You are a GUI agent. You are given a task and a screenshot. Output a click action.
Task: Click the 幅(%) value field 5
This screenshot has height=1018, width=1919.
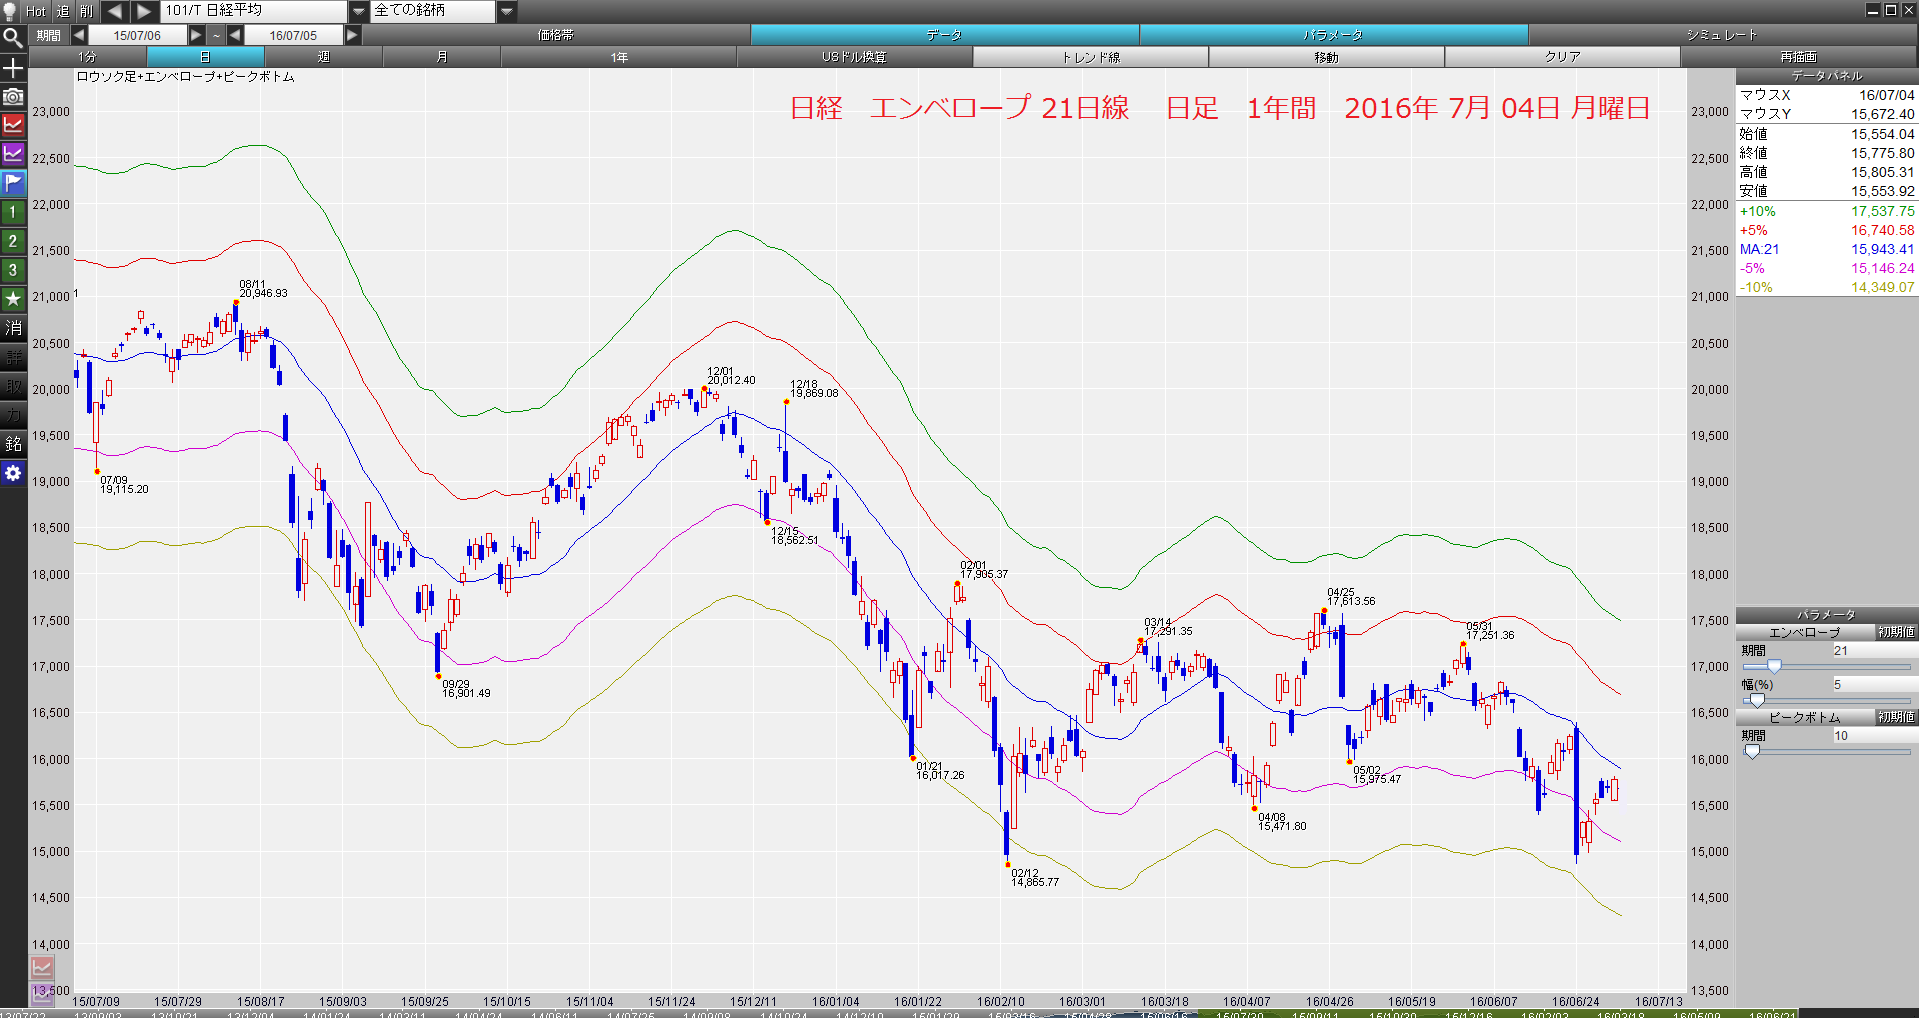[1873, 684]
